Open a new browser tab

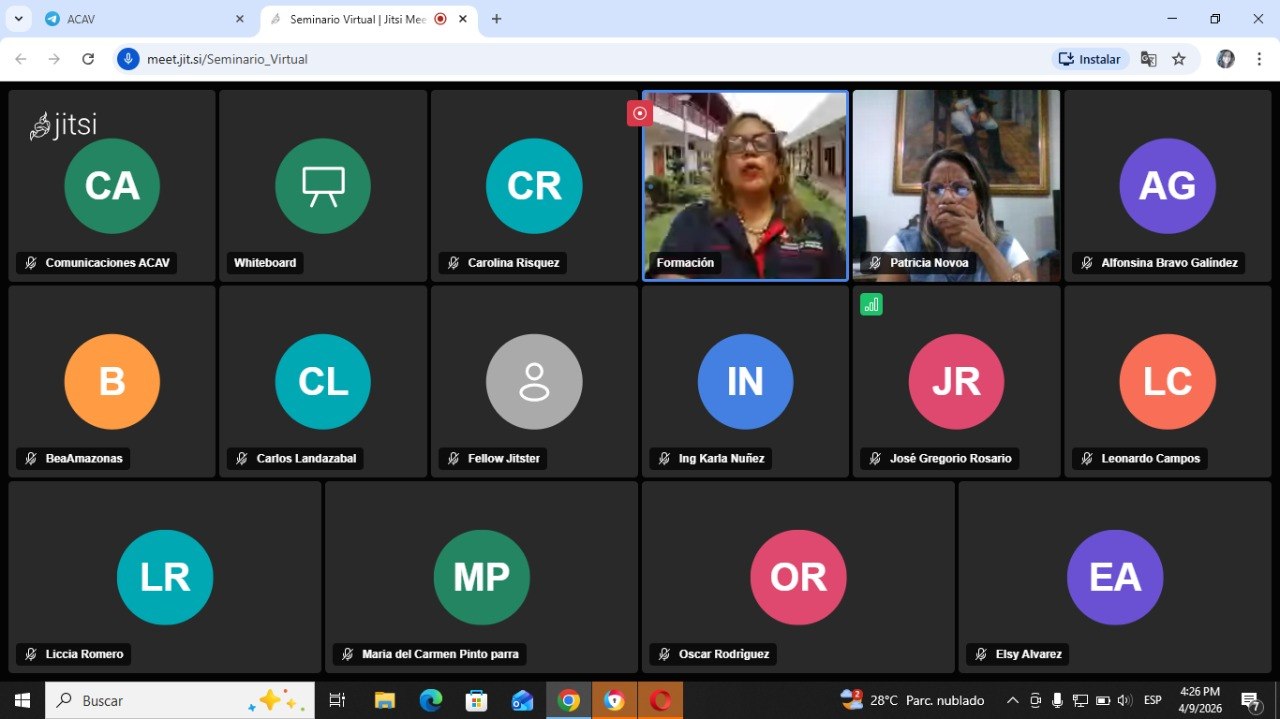[x=496, y=19]
